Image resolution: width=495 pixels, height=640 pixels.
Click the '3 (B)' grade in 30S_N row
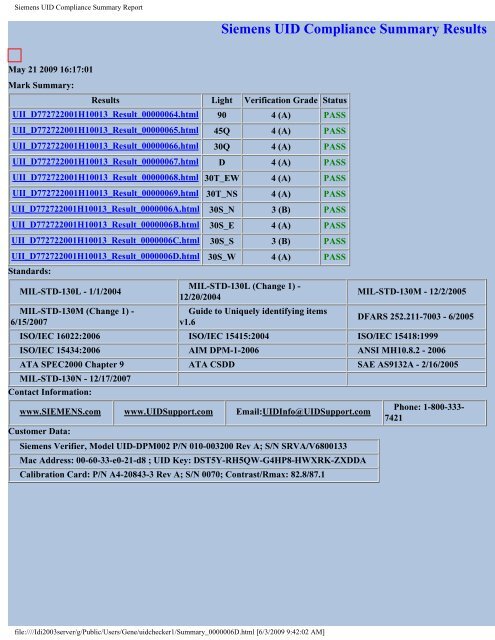[281, 210]
